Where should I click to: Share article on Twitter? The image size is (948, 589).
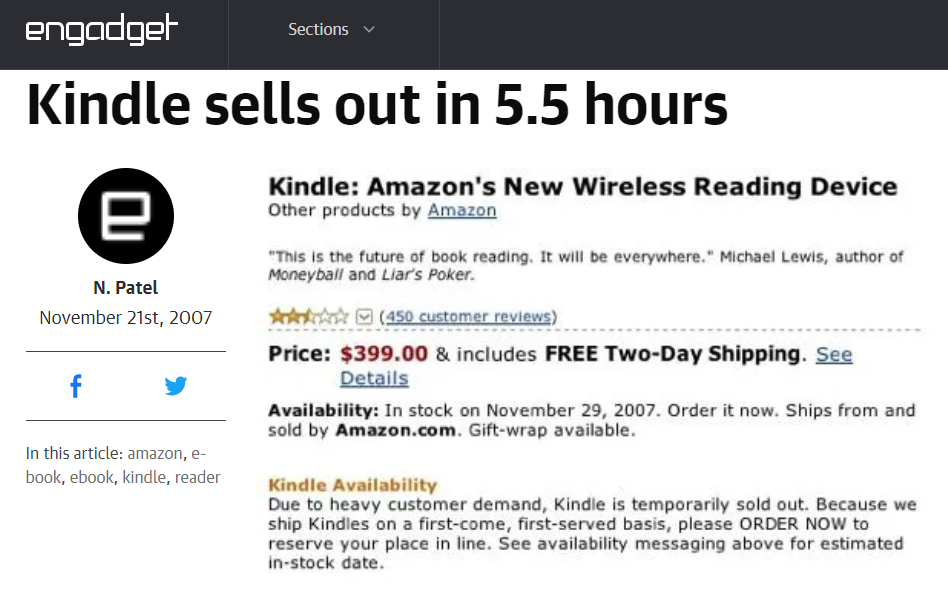point(176,386)
